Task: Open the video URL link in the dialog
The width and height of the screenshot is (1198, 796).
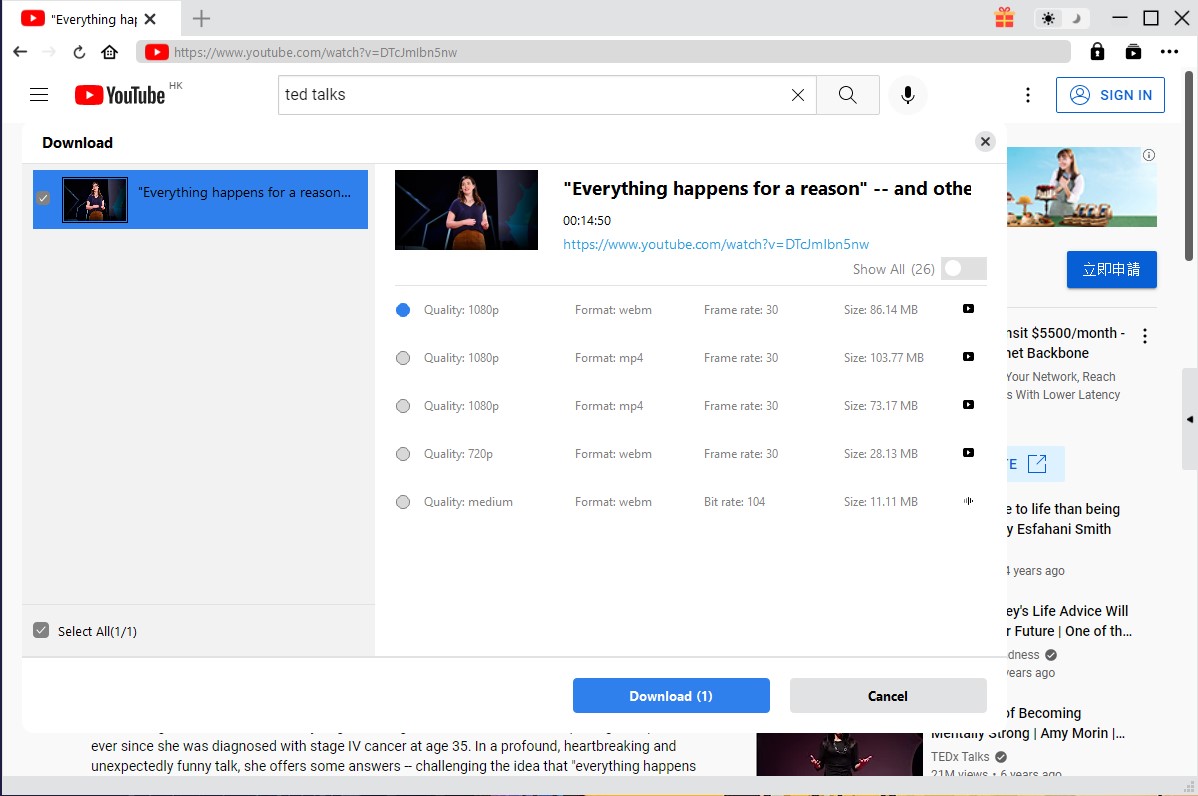Action: pyautogui.click(x=715, y=244)
